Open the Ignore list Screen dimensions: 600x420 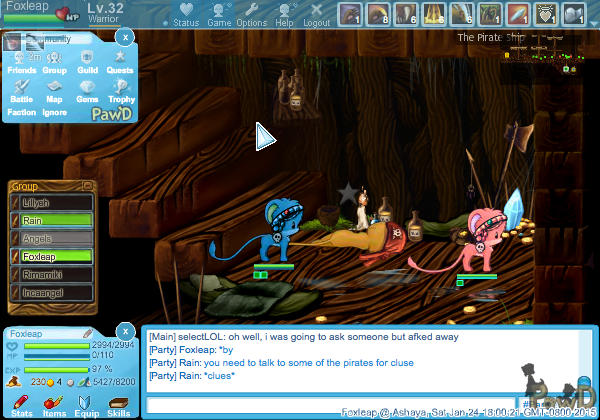click(57, 113)
